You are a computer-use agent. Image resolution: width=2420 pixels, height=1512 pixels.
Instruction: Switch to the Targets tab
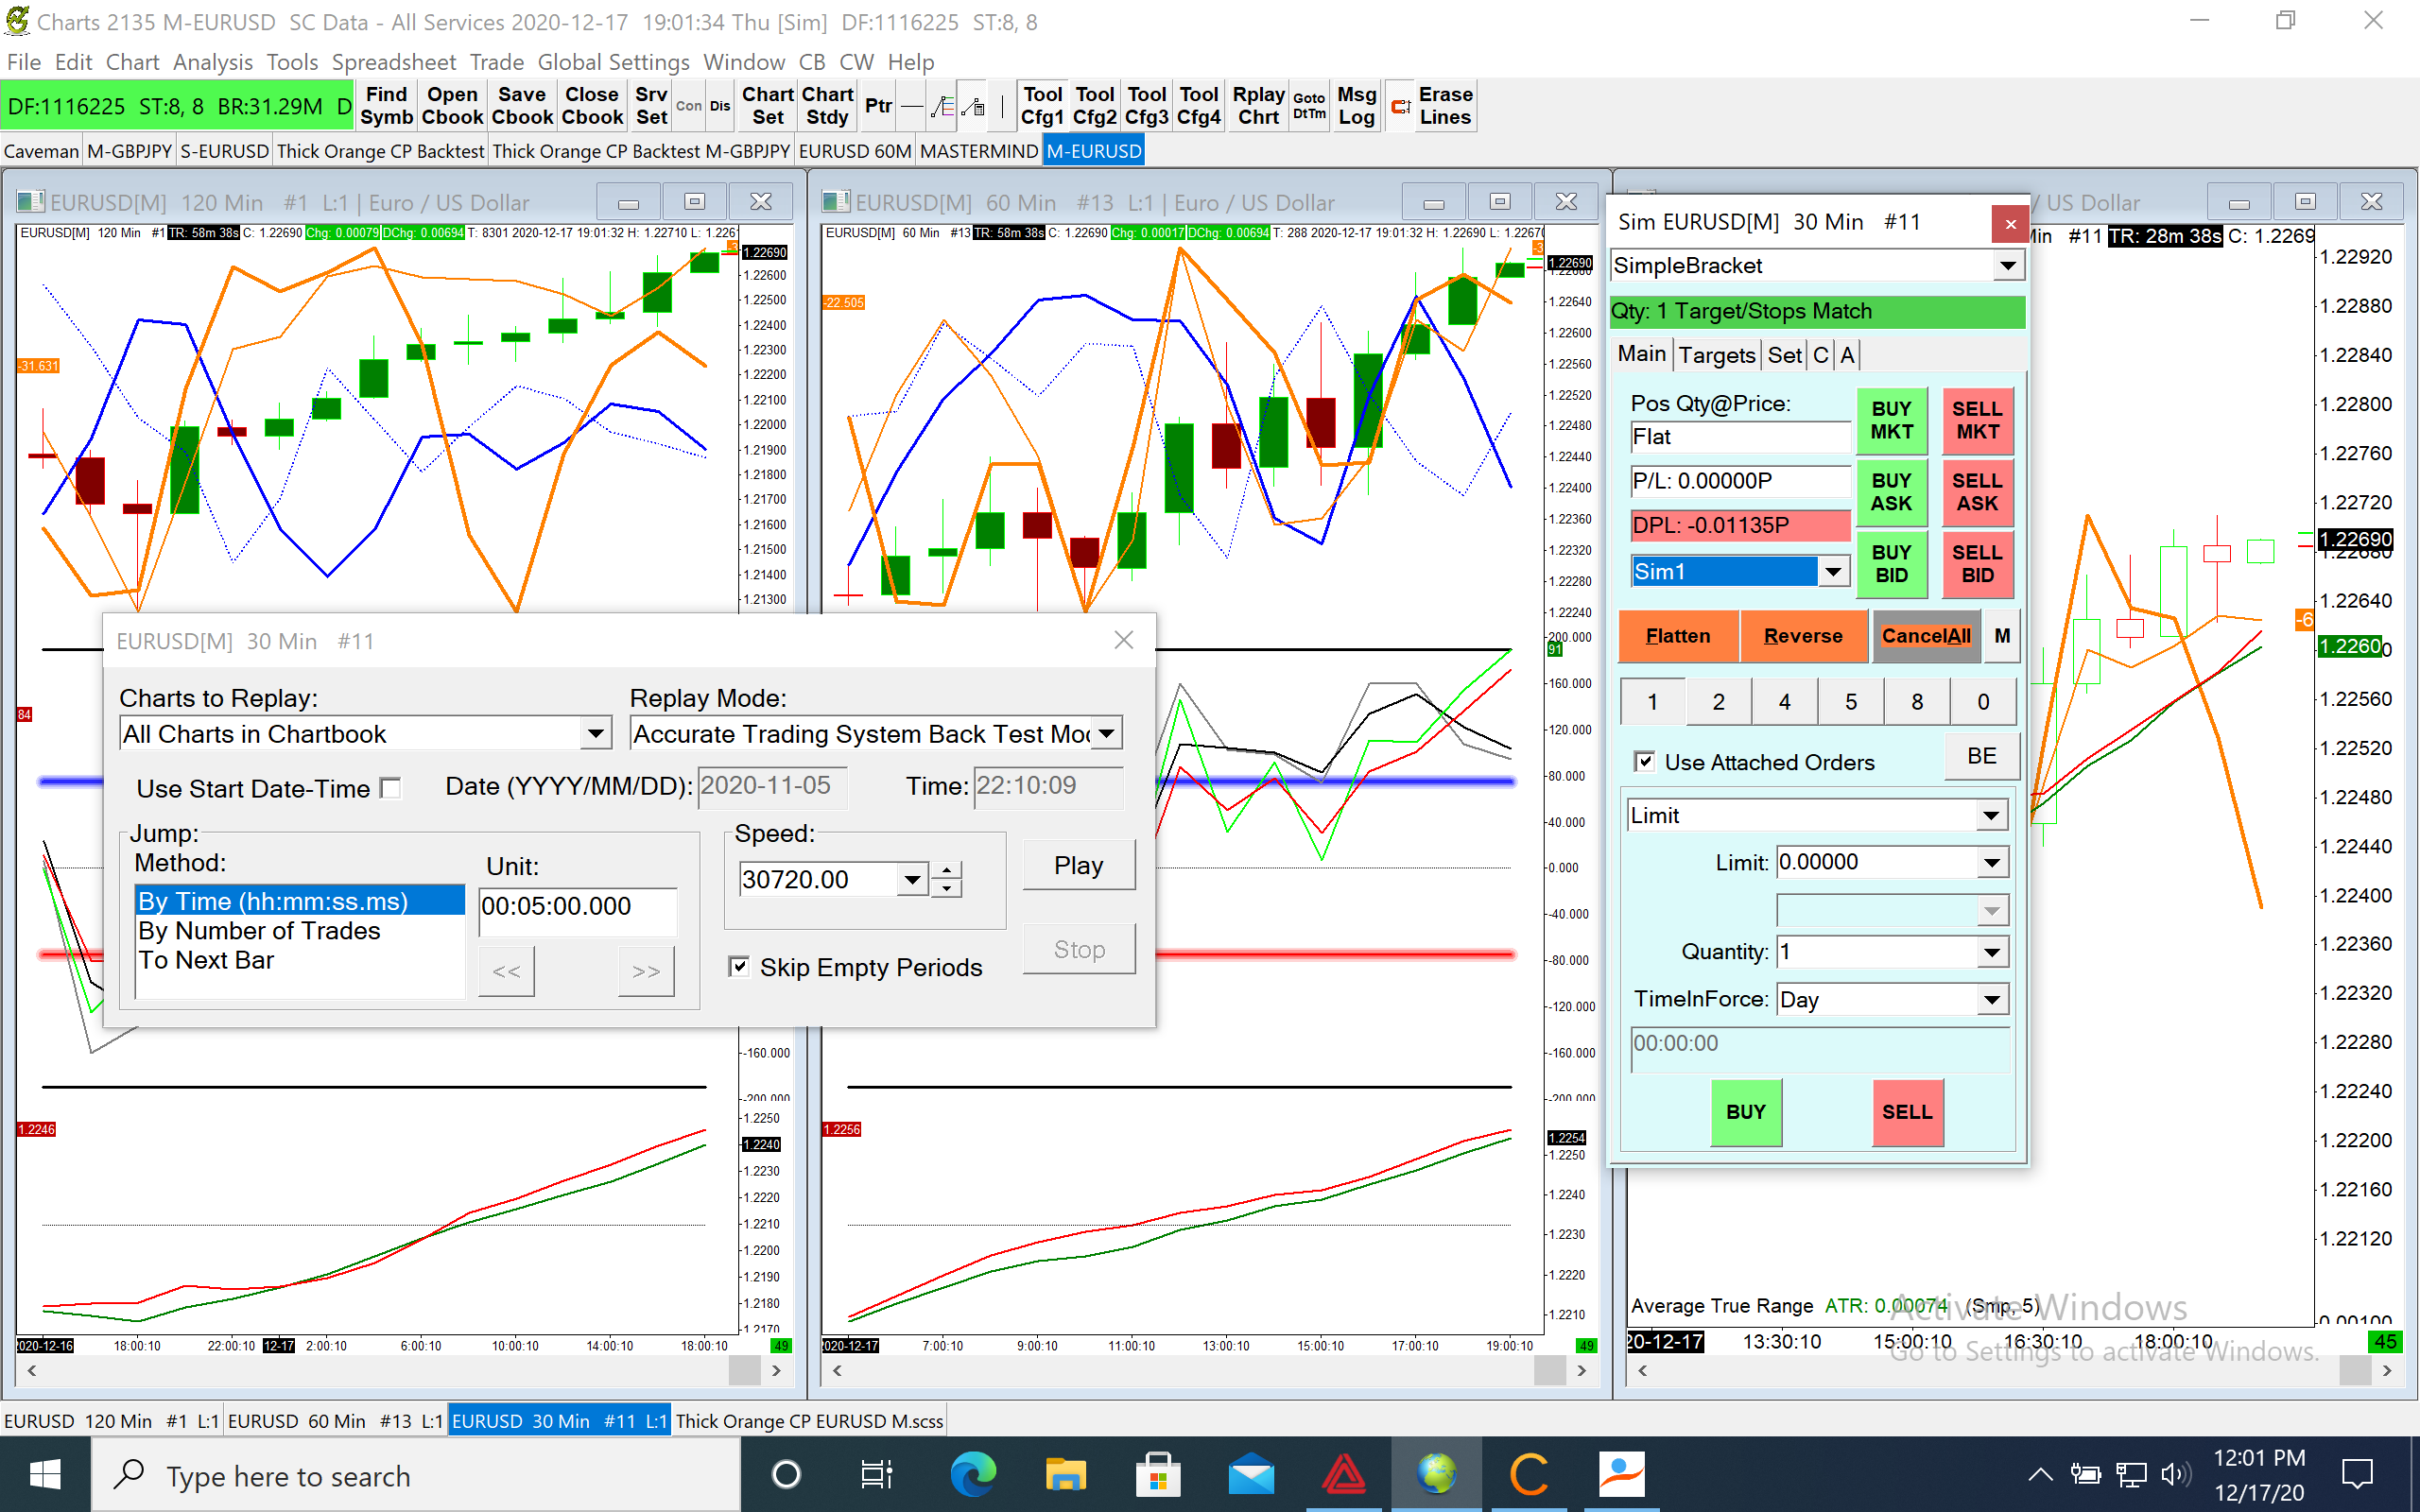click(1716, 355)
